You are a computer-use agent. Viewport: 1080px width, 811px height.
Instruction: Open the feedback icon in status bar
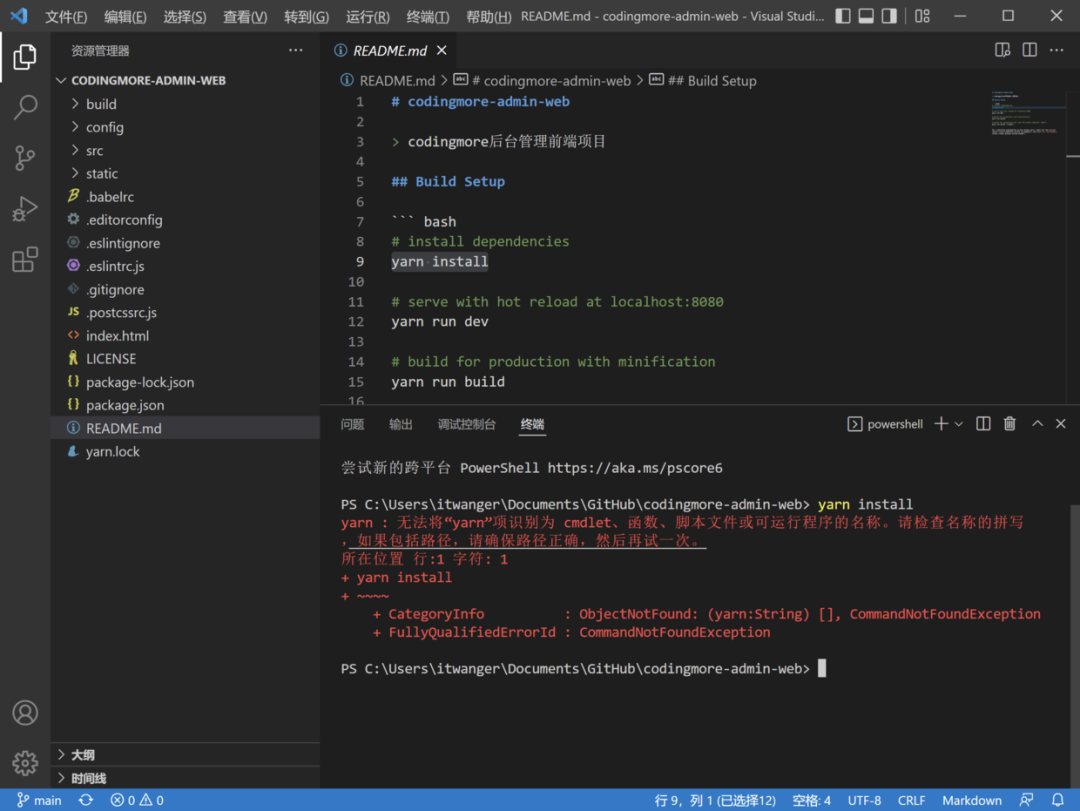point(1026,800)
